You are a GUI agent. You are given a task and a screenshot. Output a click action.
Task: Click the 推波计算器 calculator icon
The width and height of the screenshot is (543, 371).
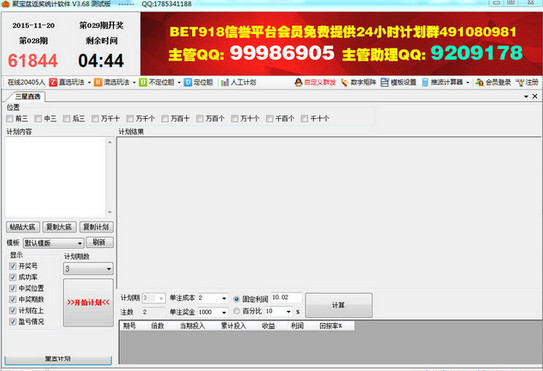(425, 82)
